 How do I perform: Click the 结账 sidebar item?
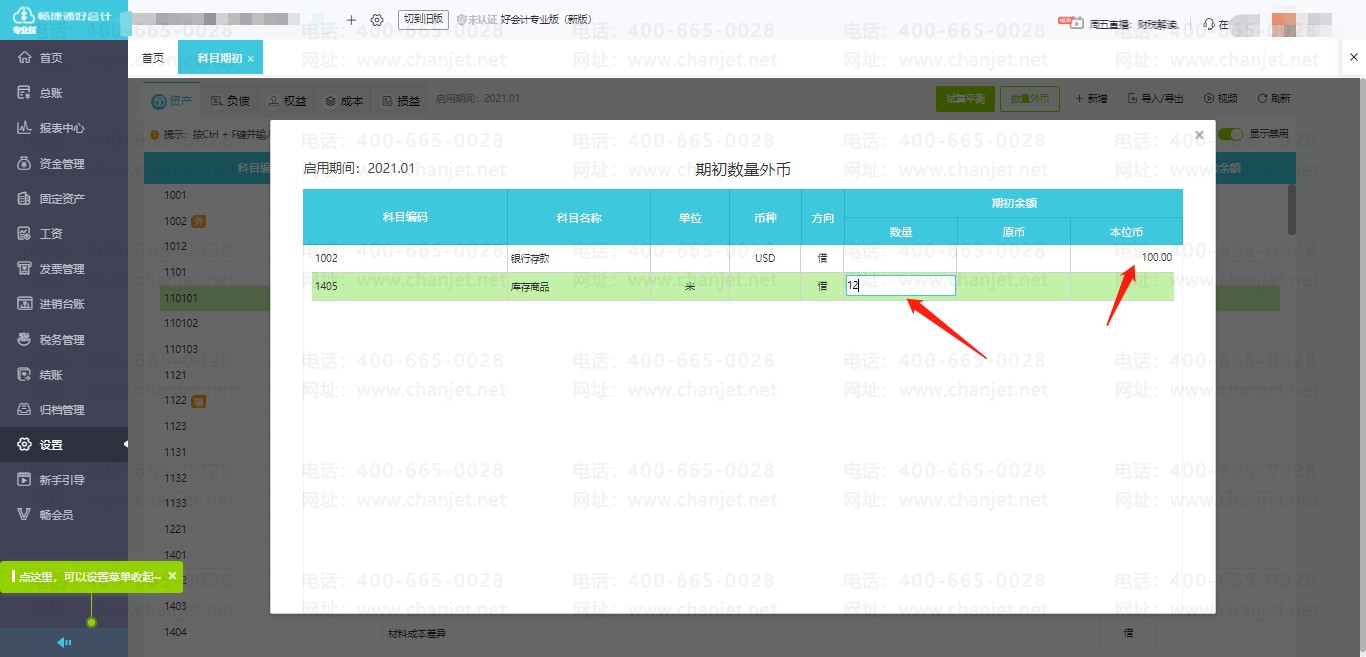click(50, 375)
